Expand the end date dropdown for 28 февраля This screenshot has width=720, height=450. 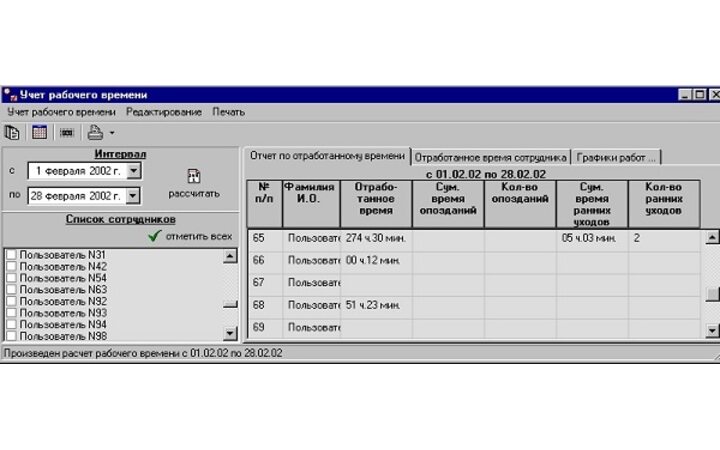134,196
